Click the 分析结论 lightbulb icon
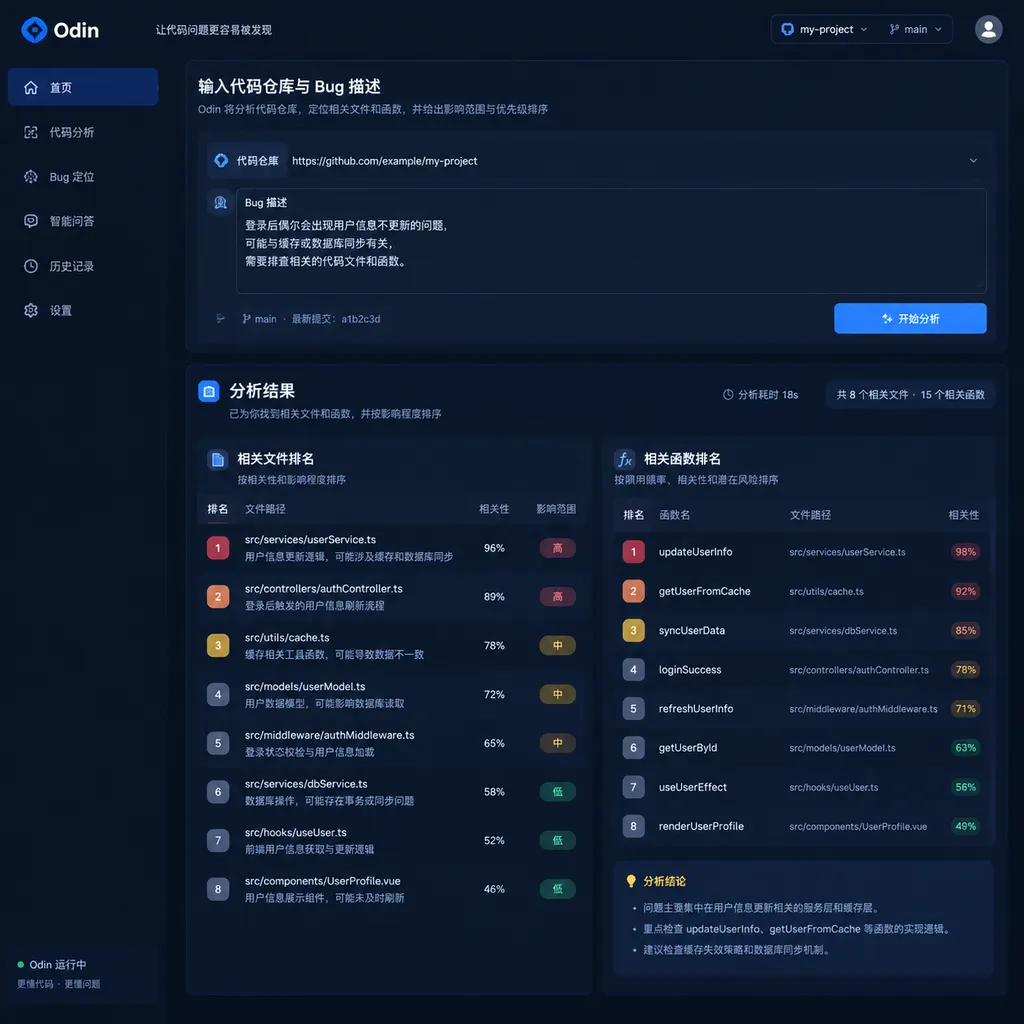 click(631, 881)
